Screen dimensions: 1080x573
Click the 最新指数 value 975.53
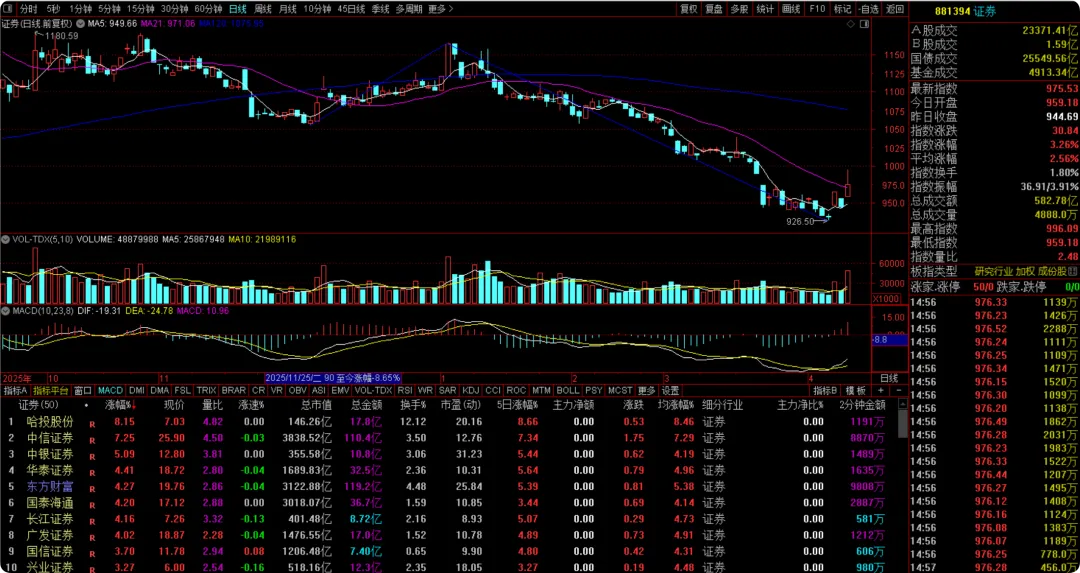(1061, 88)
